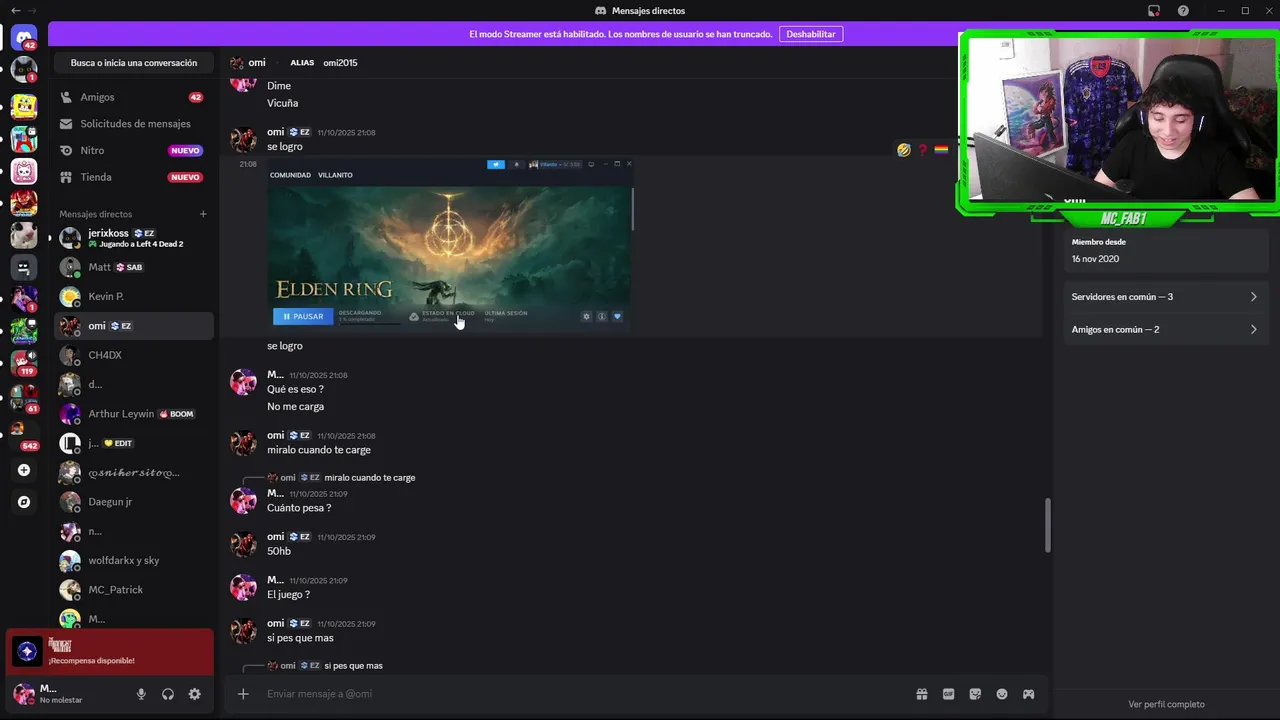Add a server with plus icon
The height and width of the screenshot is (720, 1280).
tap(24, 470)
